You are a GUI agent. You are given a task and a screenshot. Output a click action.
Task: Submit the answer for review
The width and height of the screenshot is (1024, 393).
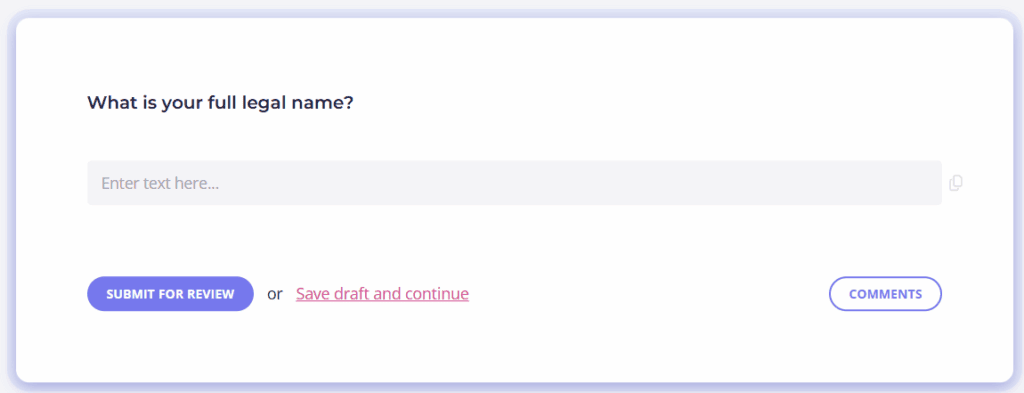[170, 294]
